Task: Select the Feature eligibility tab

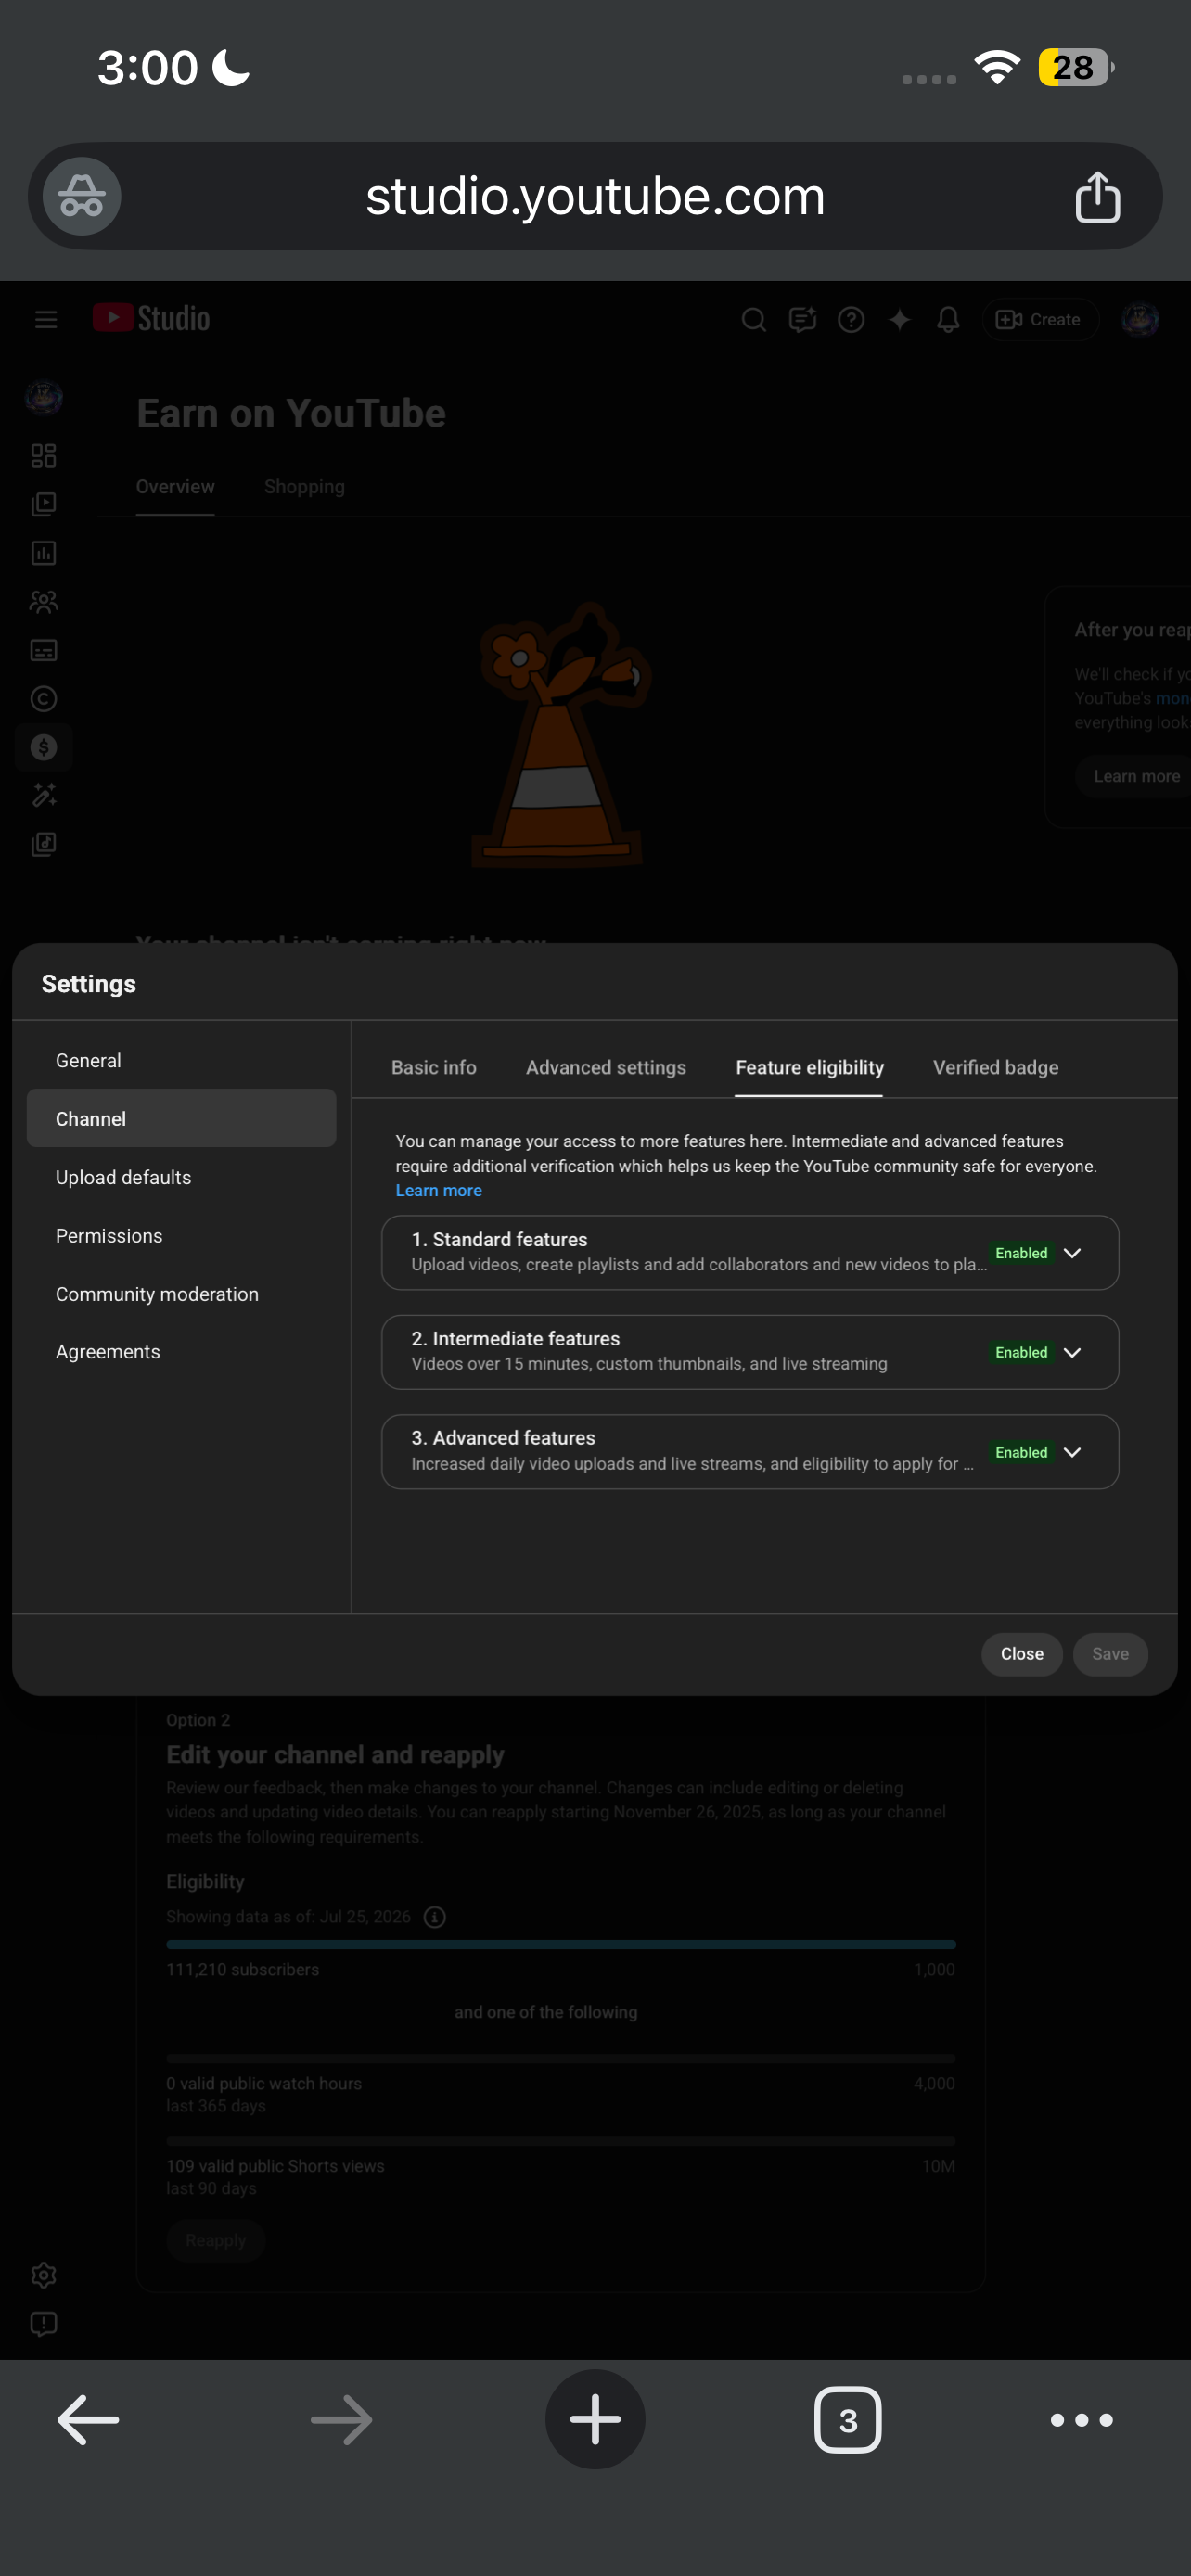Action: (809, 1067)
